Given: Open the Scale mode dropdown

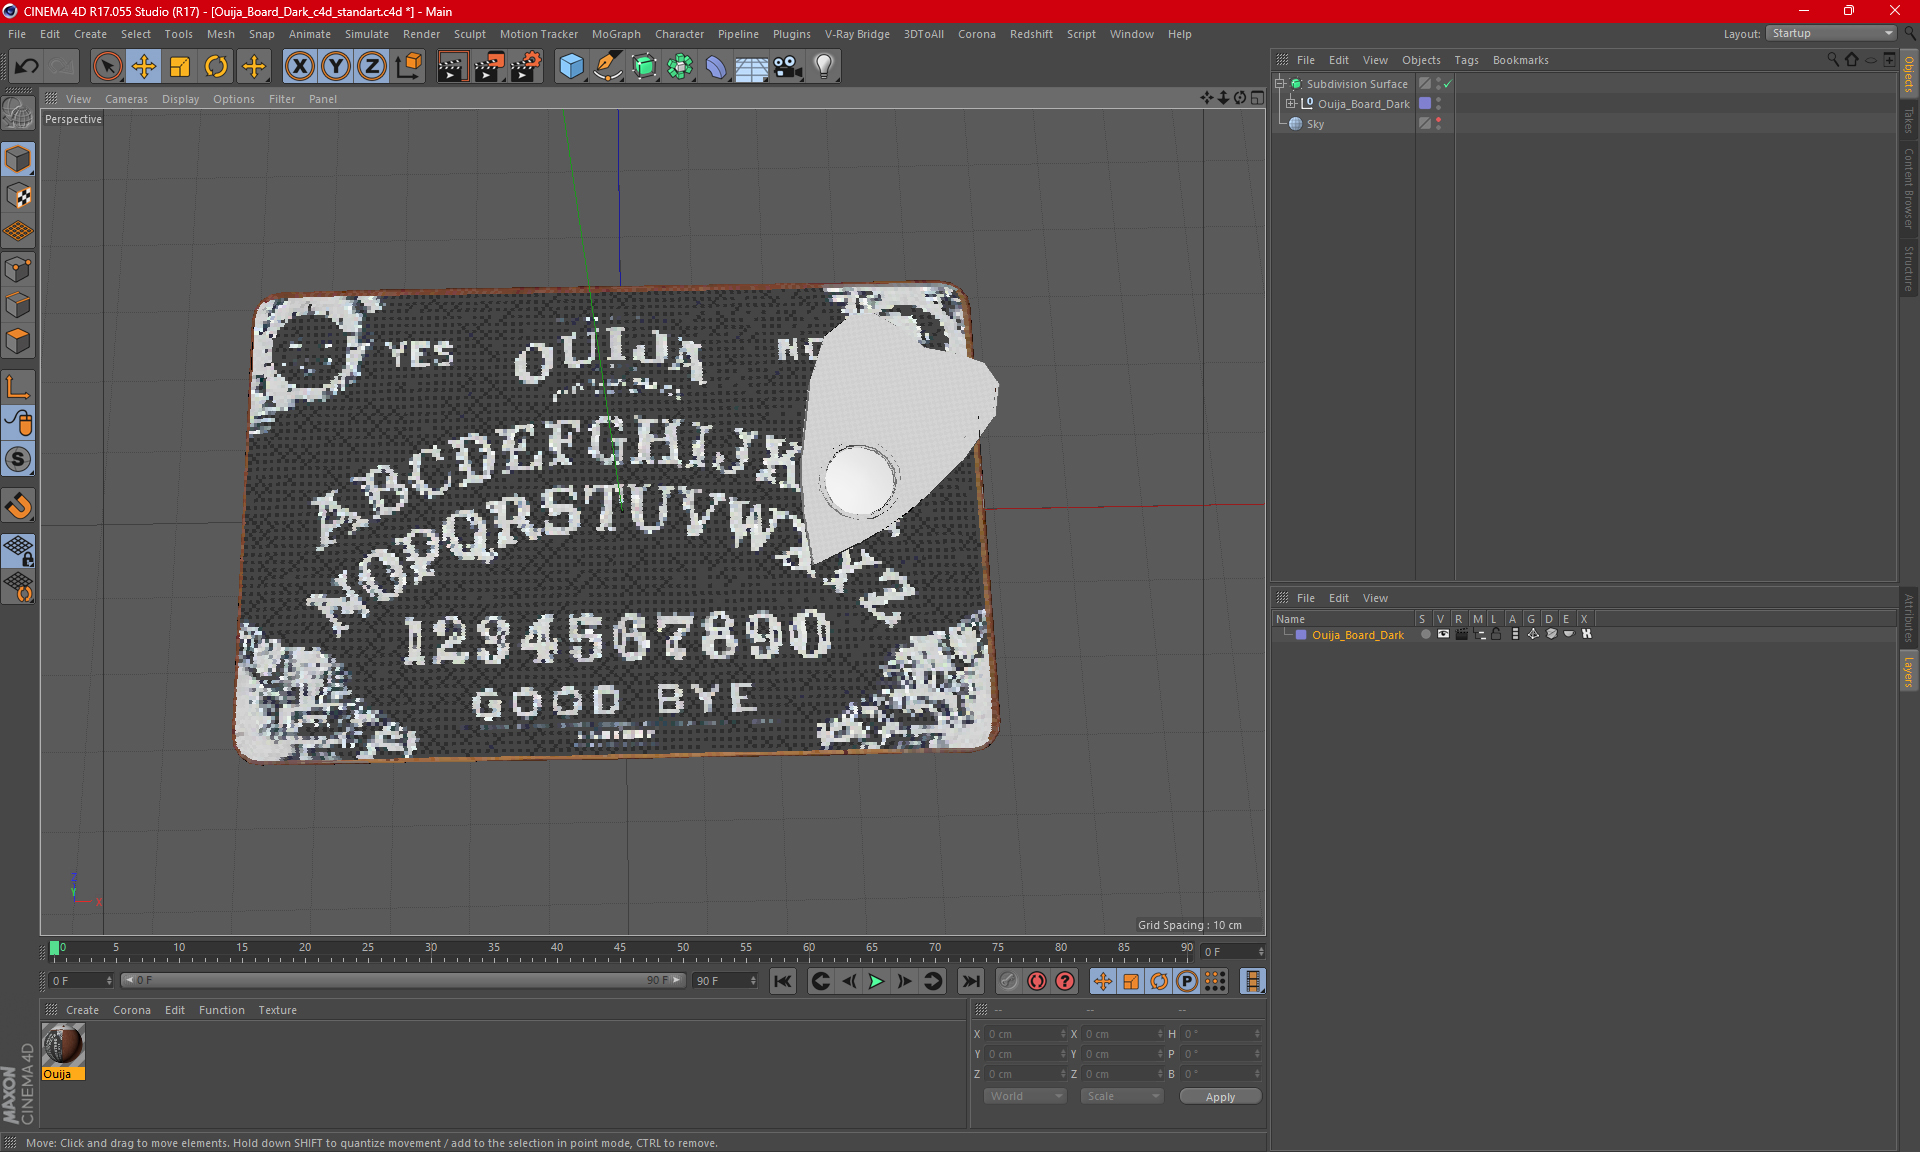Looking at the screenshot, I should 1122,1096.
